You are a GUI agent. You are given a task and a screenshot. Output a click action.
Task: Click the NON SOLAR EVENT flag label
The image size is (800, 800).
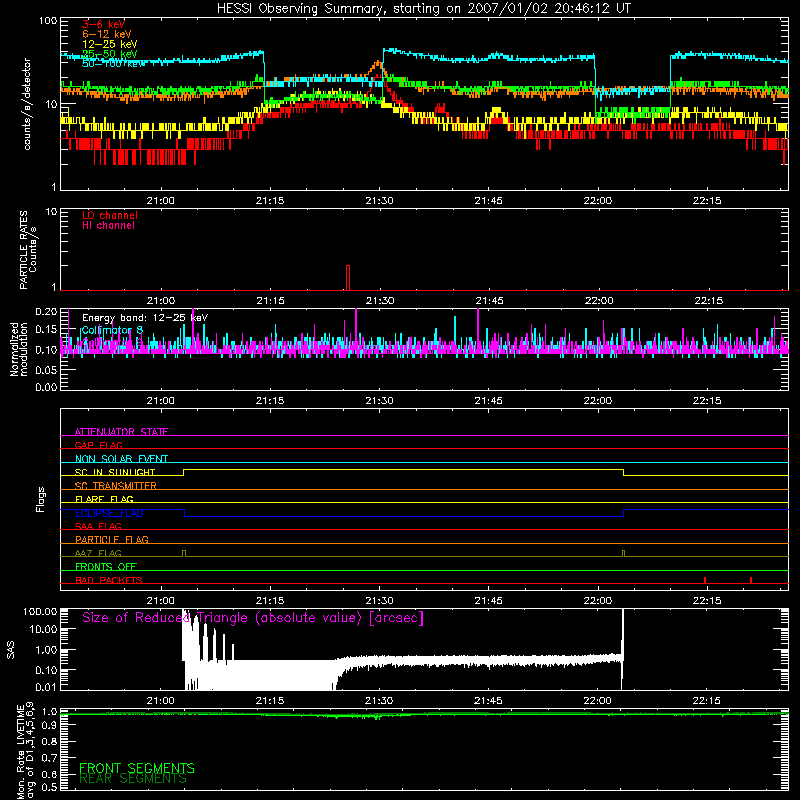click(x=121, y=459)
